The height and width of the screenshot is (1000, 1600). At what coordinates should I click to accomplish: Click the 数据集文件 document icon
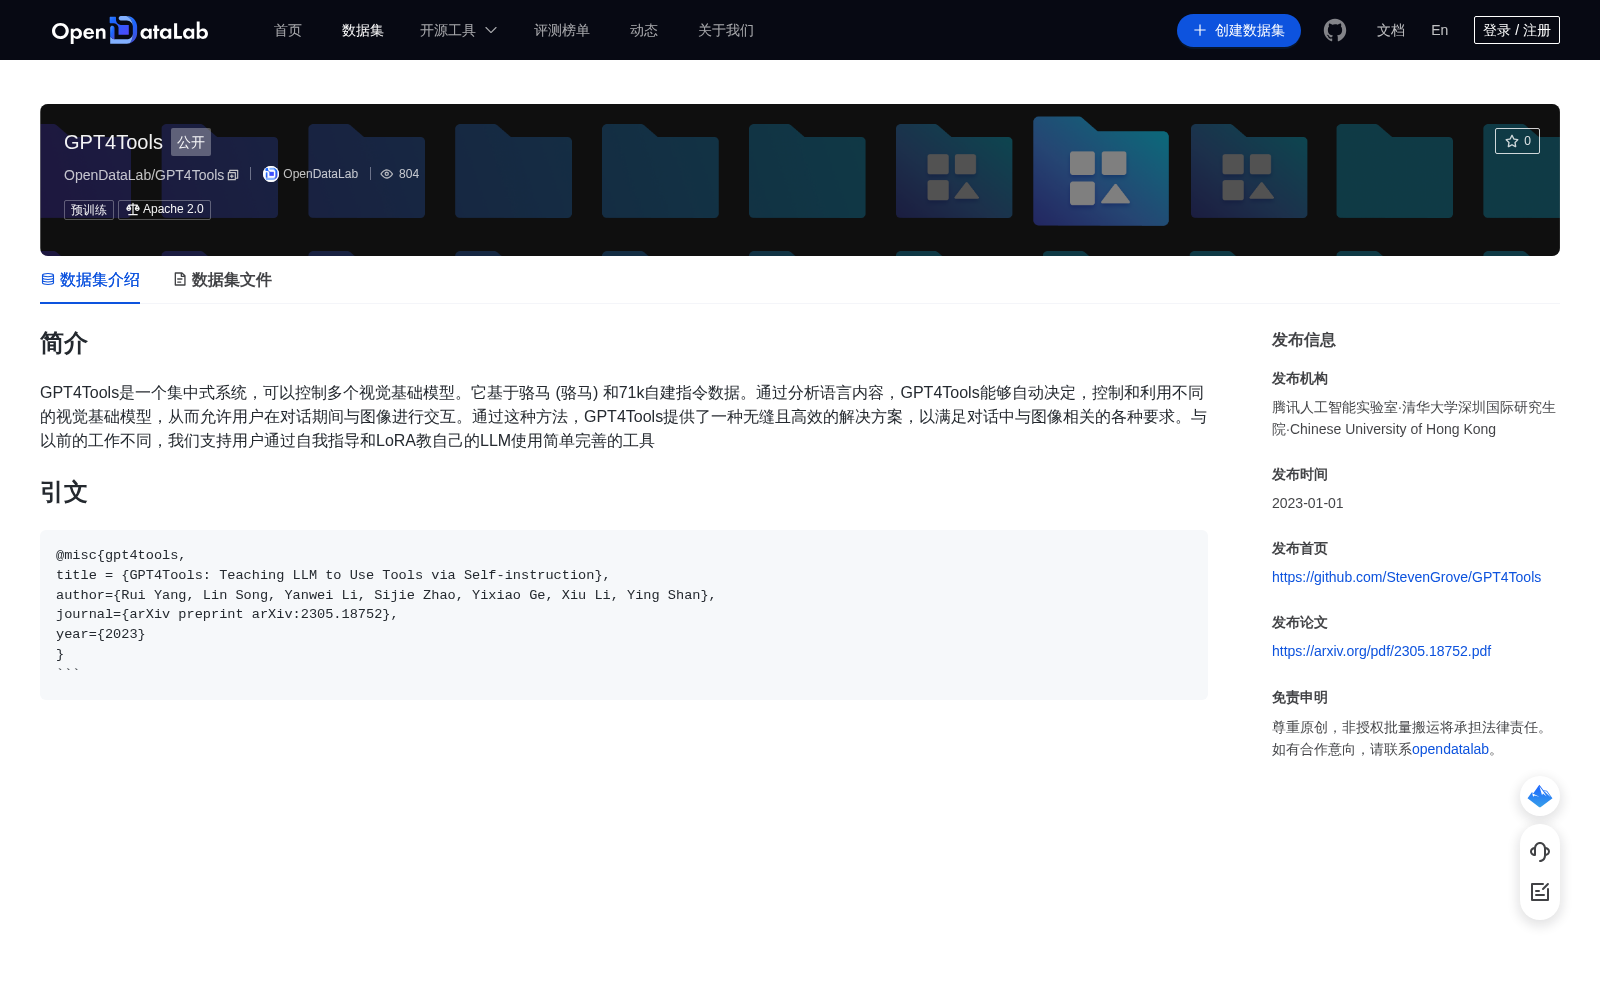[180, 279]
